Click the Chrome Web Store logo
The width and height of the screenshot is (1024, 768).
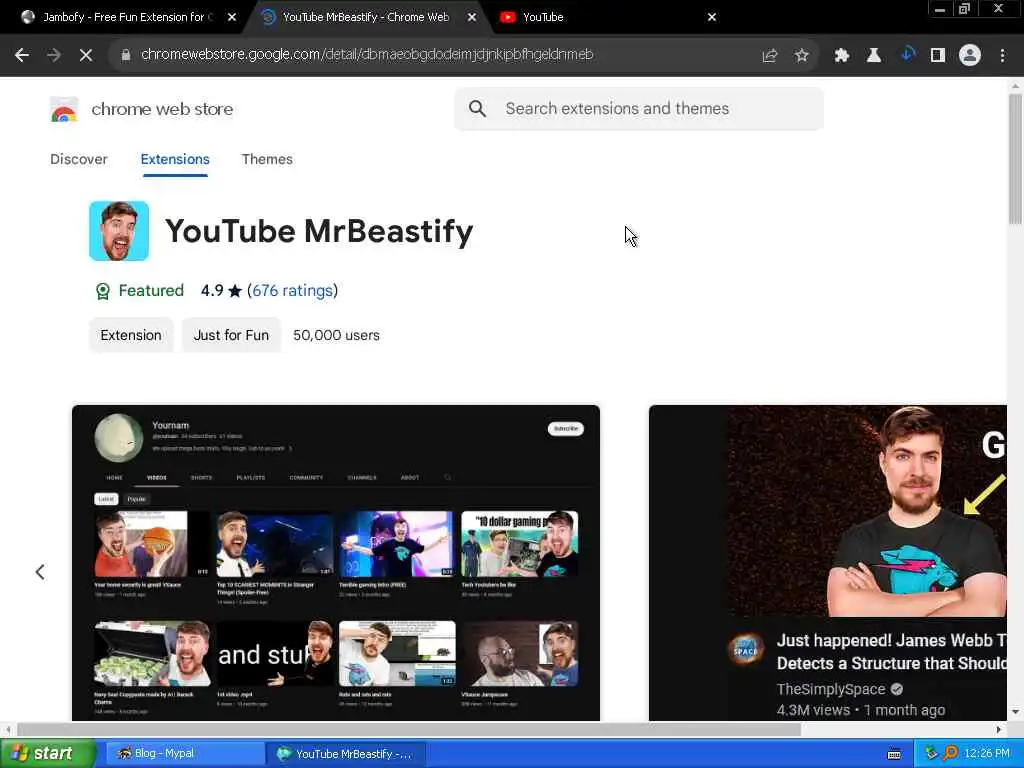64,109
